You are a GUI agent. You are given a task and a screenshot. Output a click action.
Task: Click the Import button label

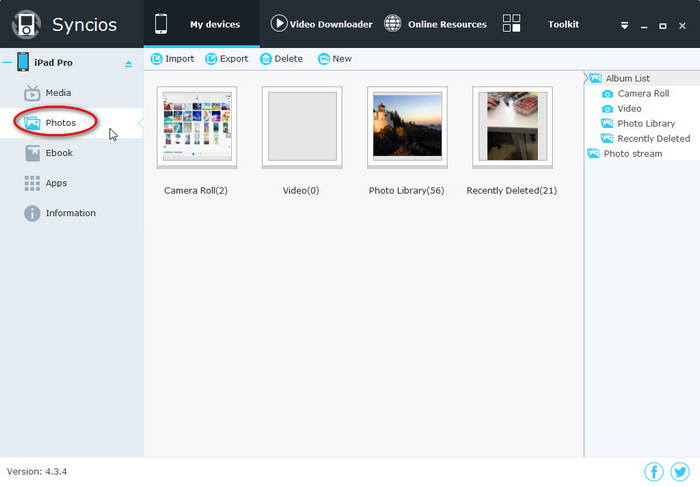(179, 59)
